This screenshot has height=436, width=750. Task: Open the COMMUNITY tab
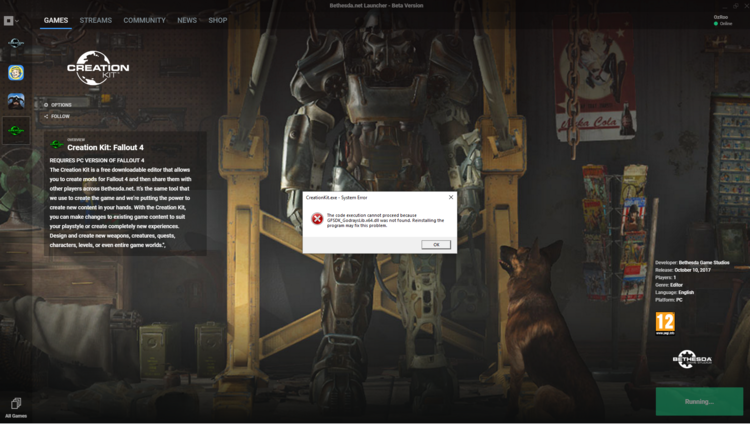pyautogui.click(x=144, y=21)
